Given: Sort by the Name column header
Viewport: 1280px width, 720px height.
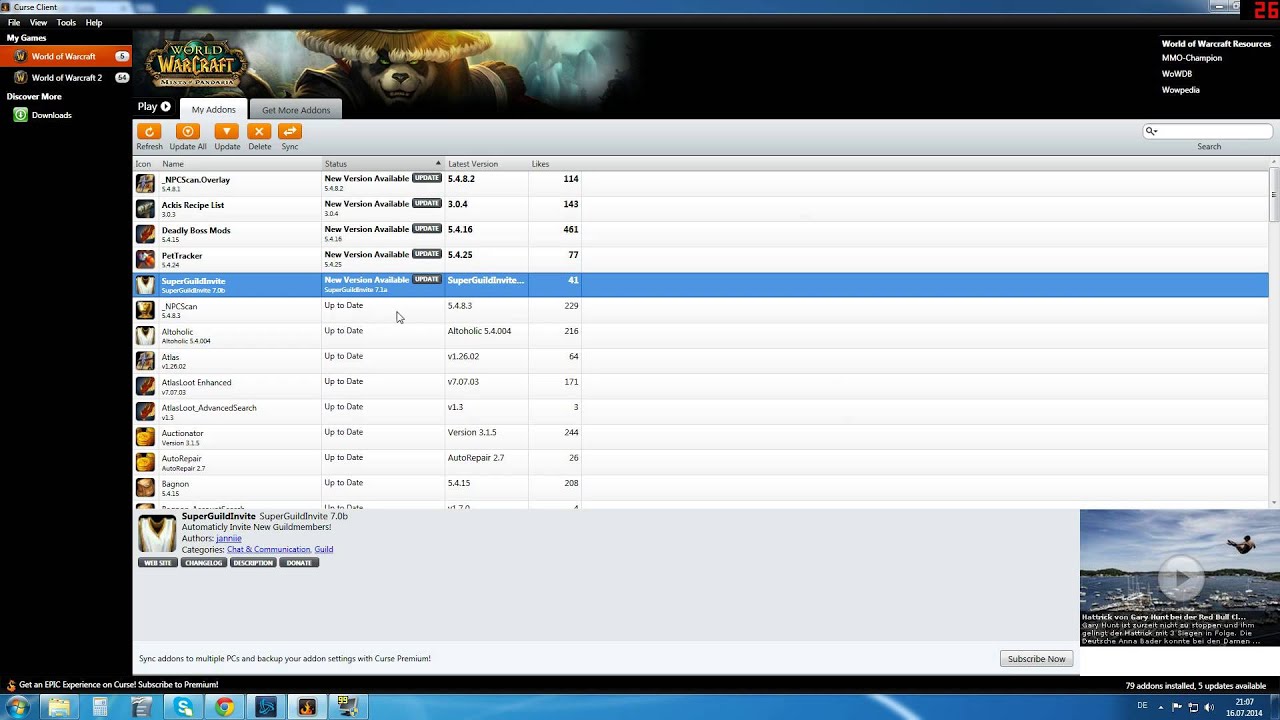Looking at the screenshot, I should click(x=240, y=164).
